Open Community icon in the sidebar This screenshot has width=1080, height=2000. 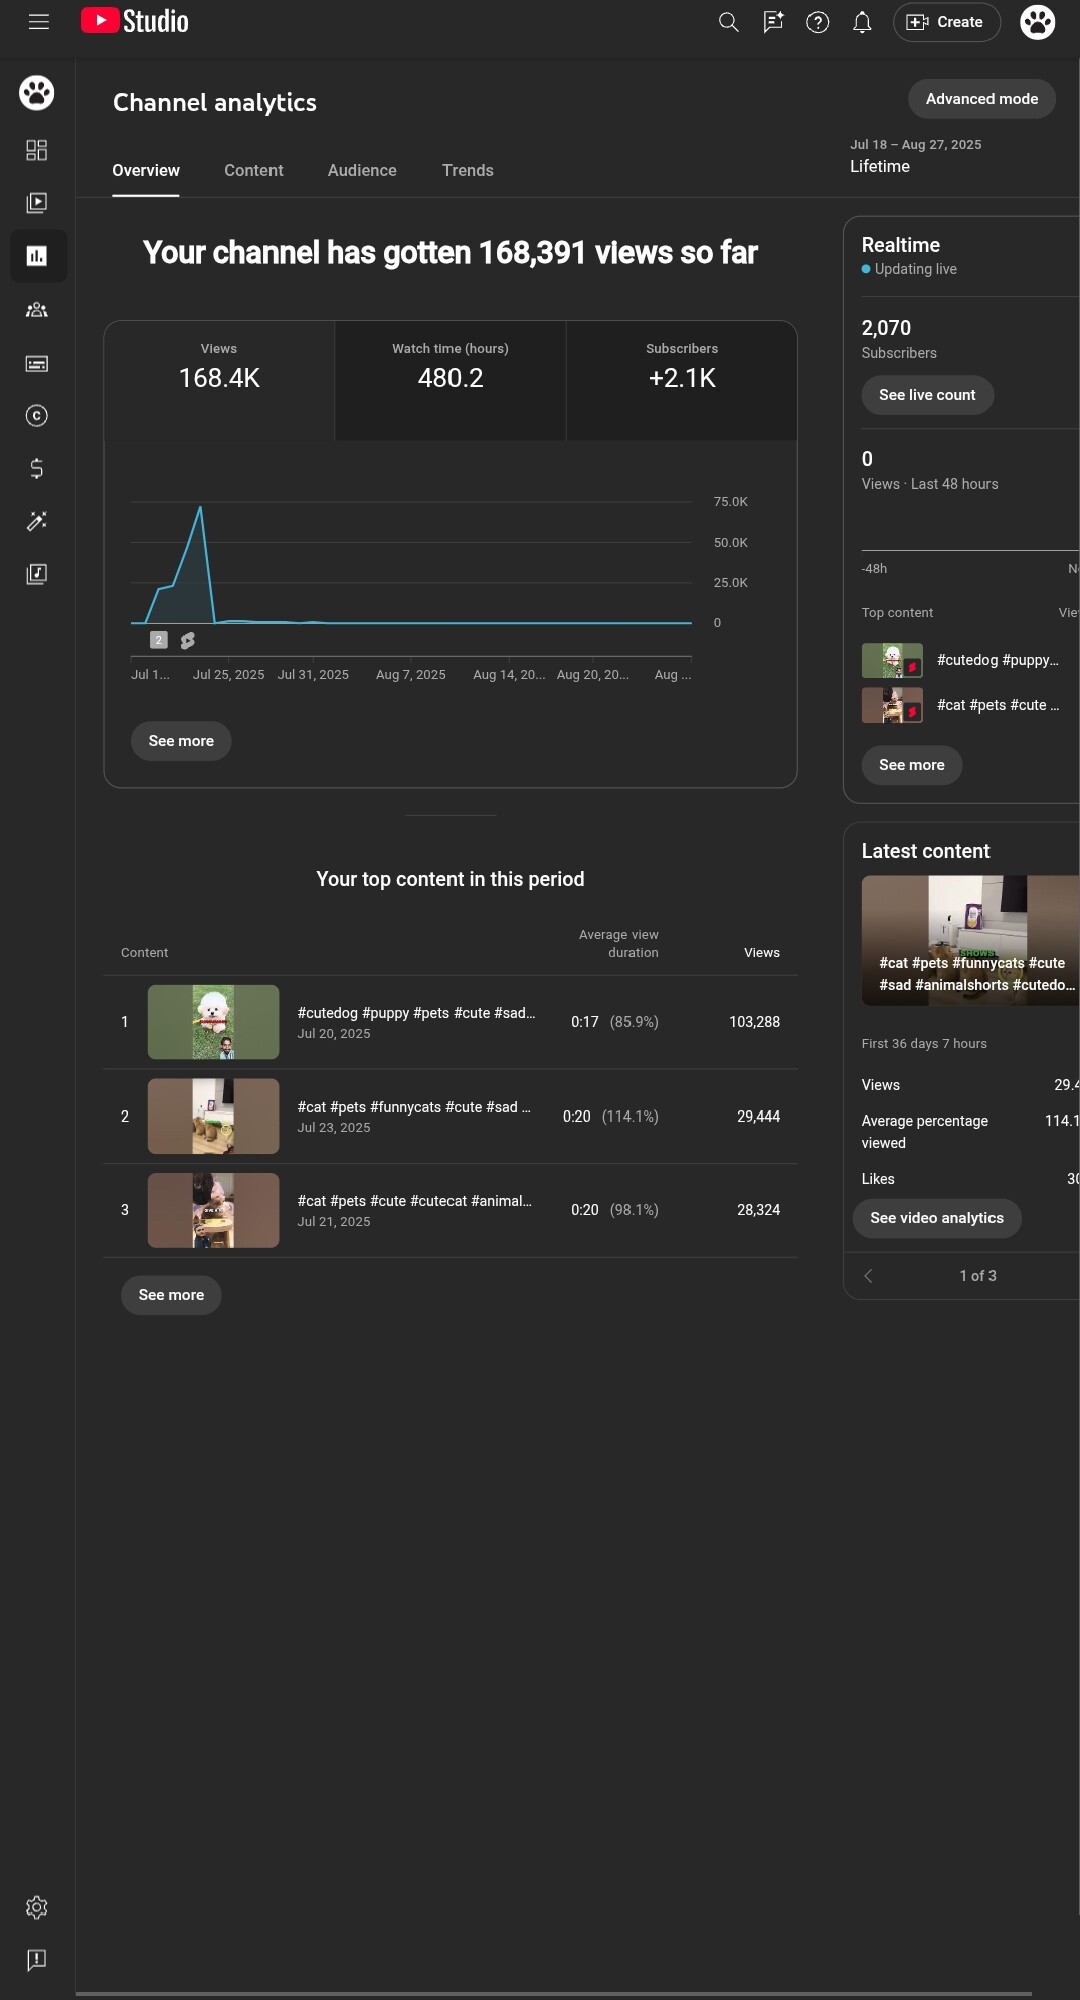37,310
